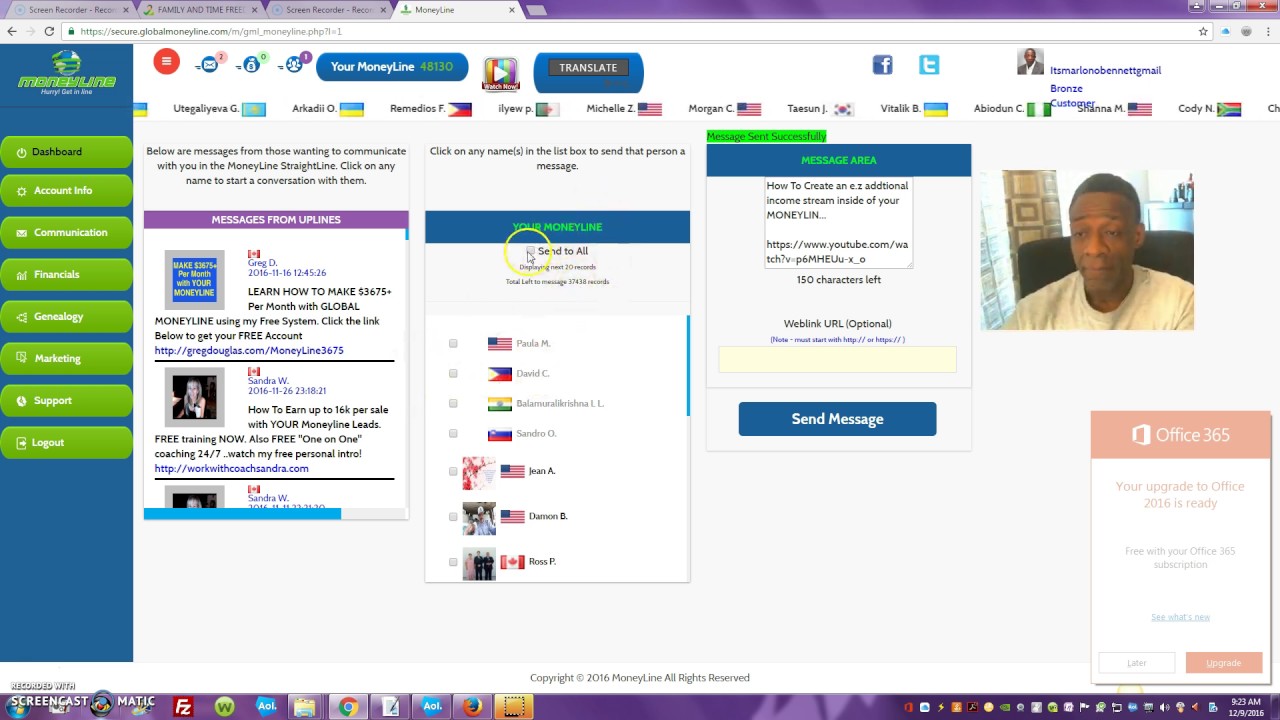Open the envelope messages icon with badge
The image size is (1280, 720).
click(210, 64)
